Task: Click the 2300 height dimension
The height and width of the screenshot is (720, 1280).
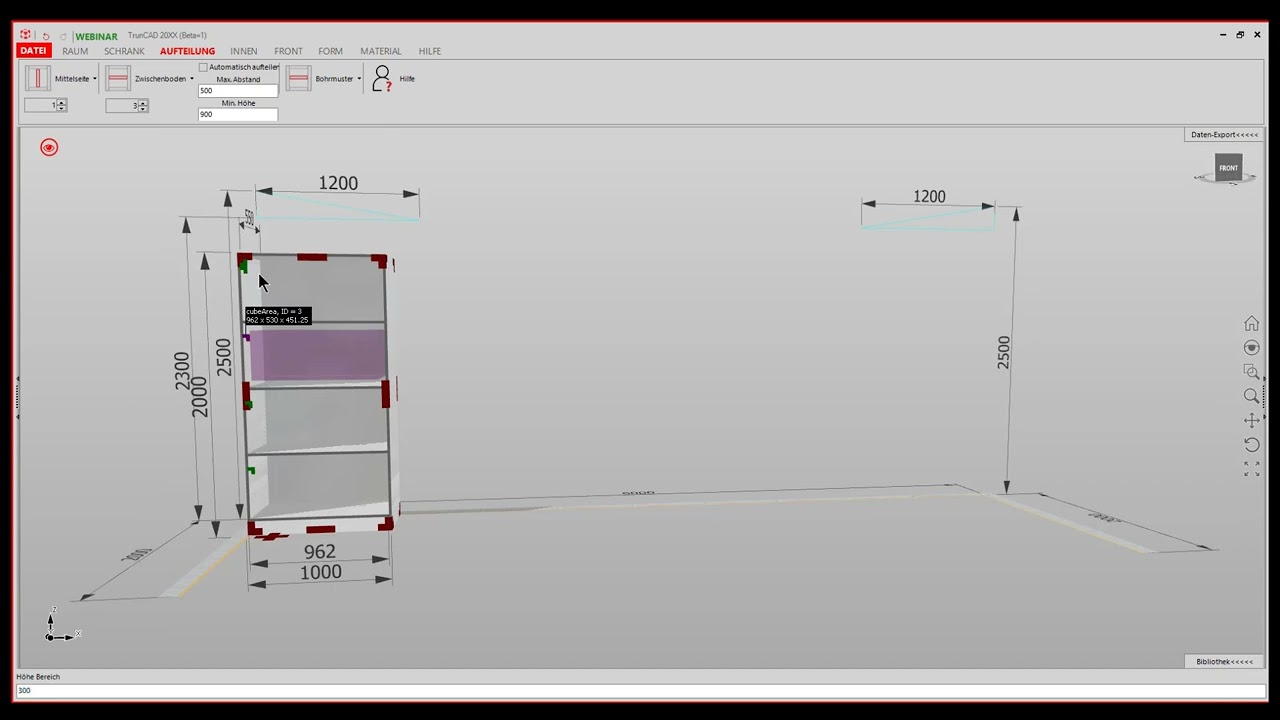Action: point(182,371)
